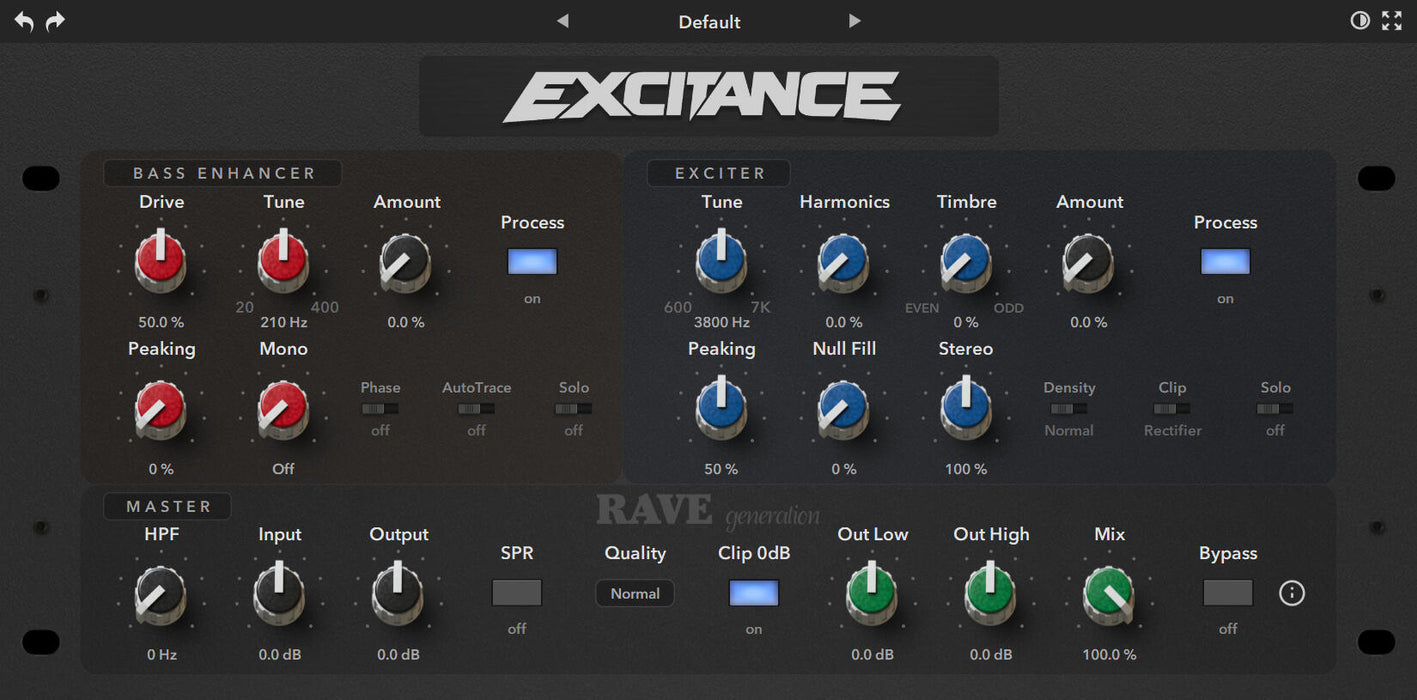Toggle the Bypass button
This screenshot has height=700, width=1417.
tap(1228, 593)
